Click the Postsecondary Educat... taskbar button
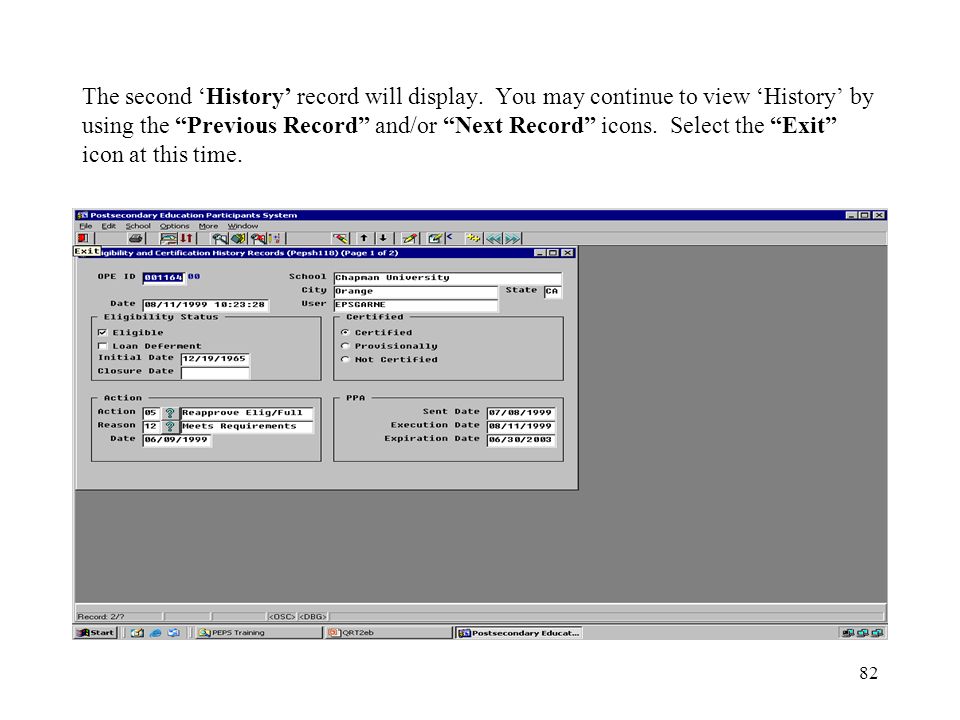The width and height of the screenshot is (960, 720). coord(519,632)
